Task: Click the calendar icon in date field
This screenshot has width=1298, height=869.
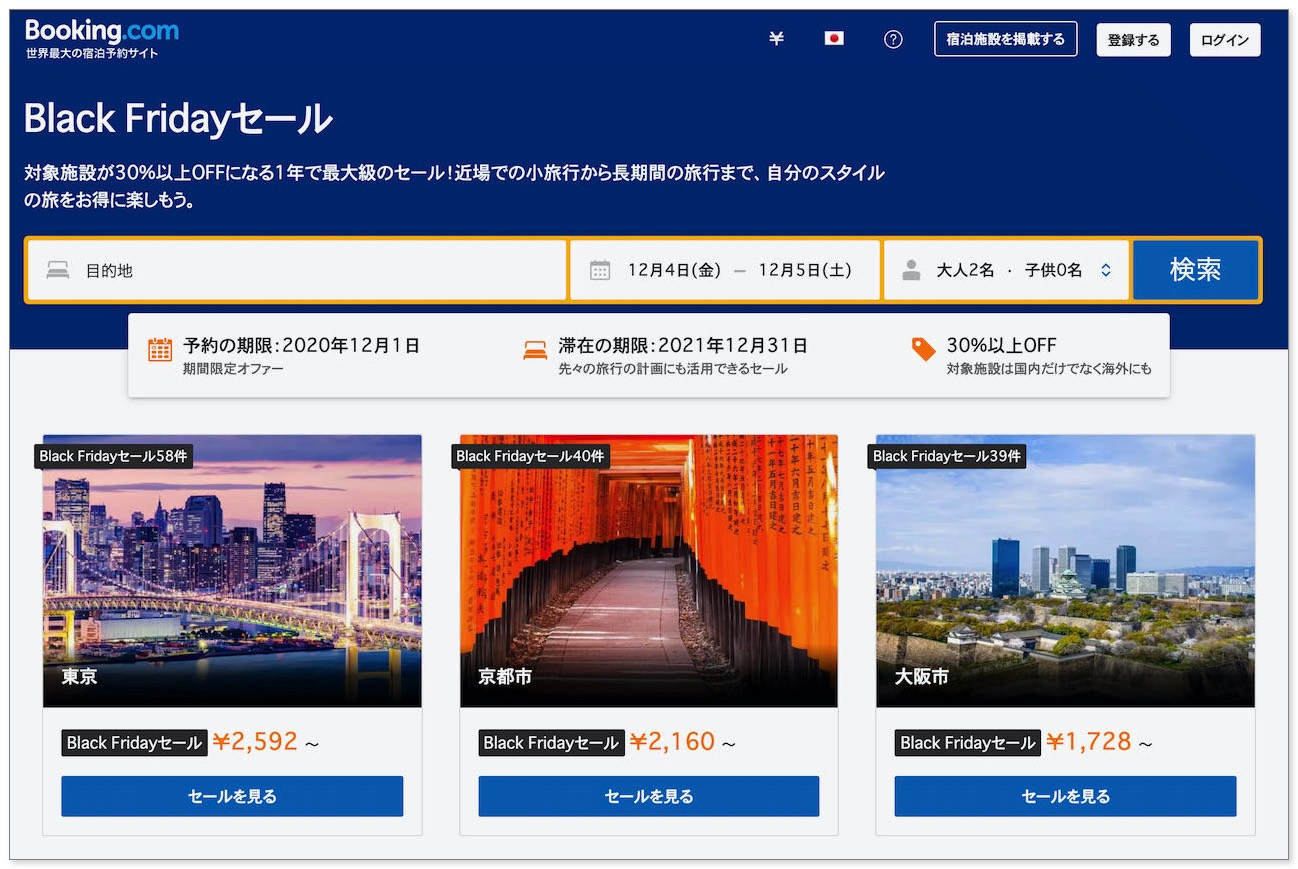Action: 600,270
